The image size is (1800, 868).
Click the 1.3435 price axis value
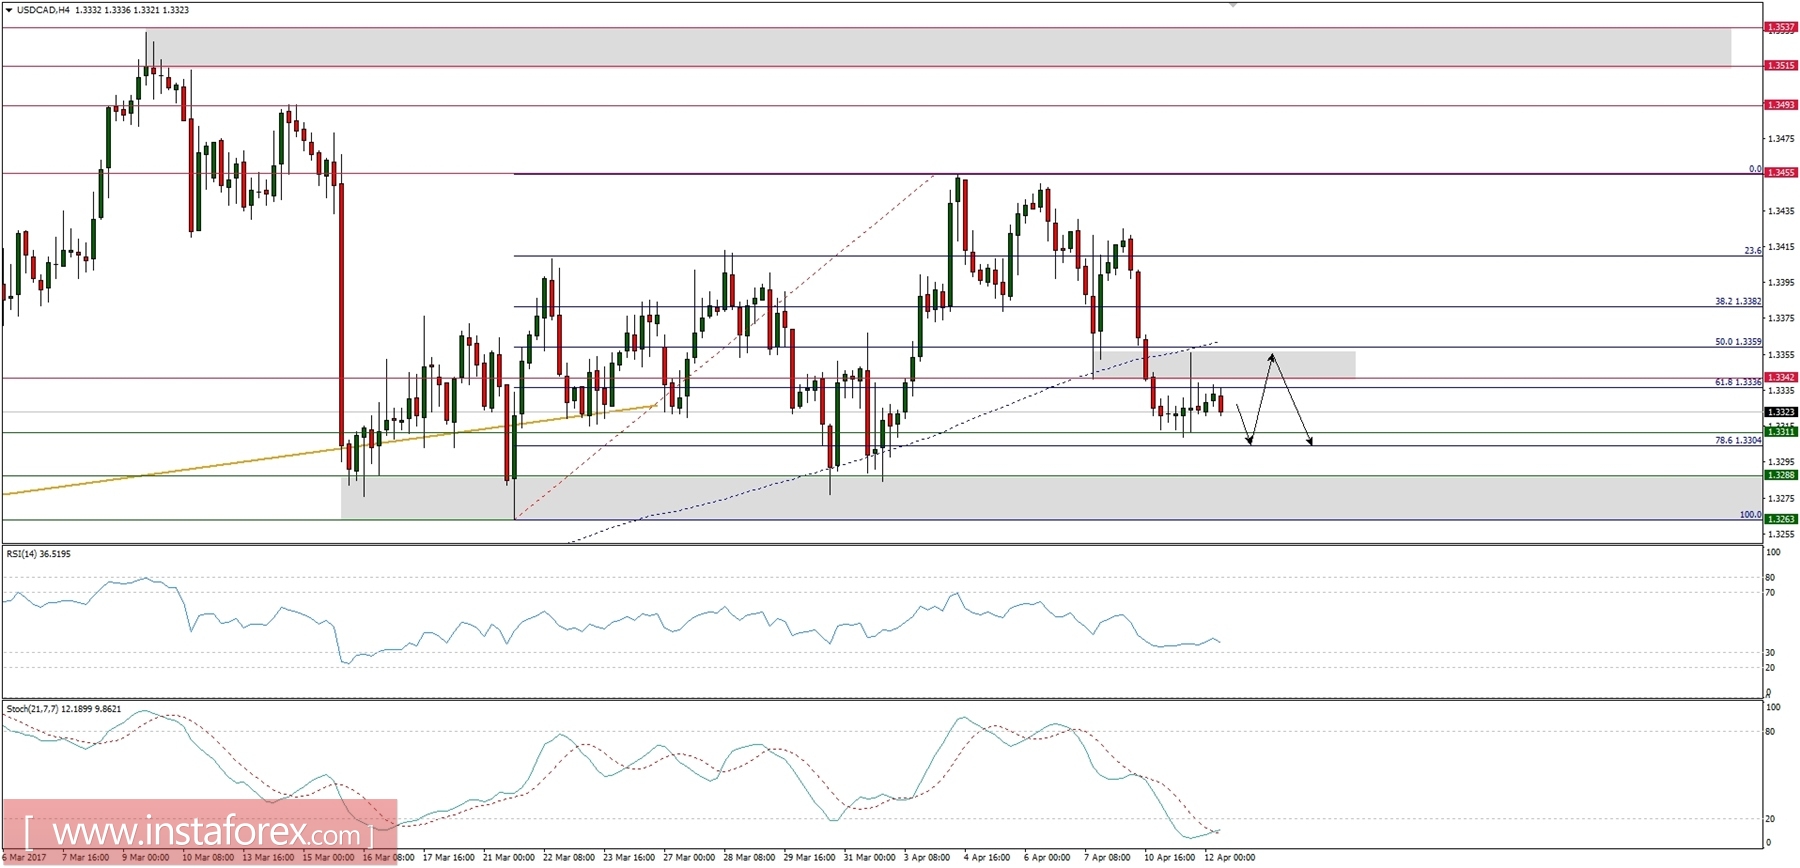click(x=1781, y=211)
